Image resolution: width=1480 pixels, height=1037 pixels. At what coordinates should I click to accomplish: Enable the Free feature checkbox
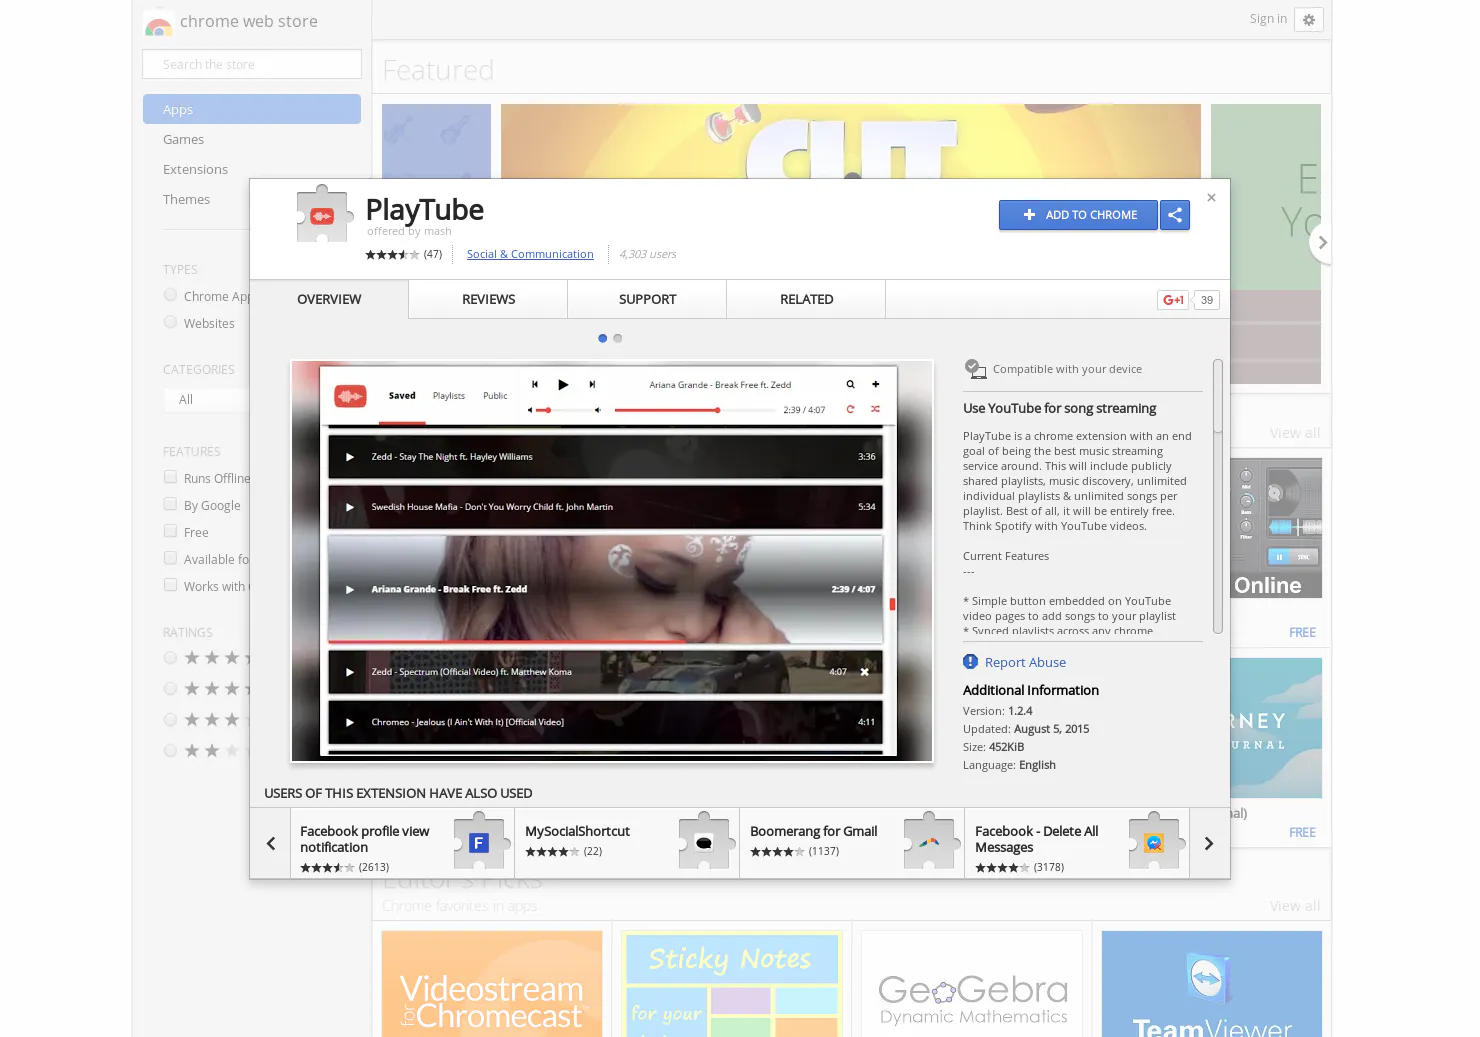(170, 531)
